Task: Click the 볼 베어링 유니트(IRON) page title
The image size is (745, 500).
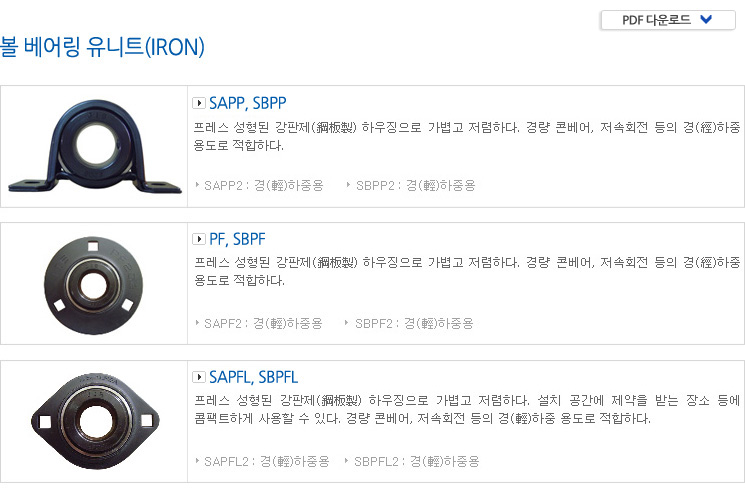Action: pyautogui.click(x=102, y=47)
